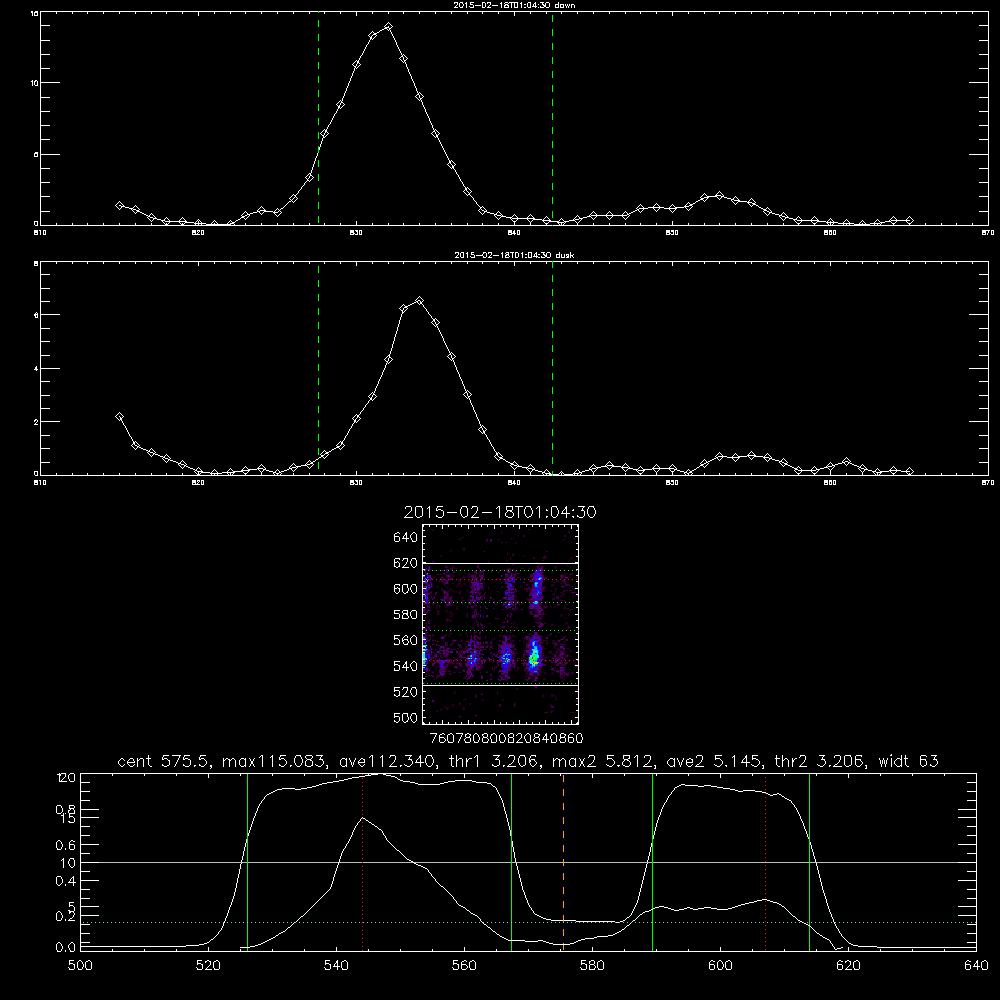1000x1000 pixels.
Task: Click the right green dashed line in dusk plot
Action: [x=552, y=368]
